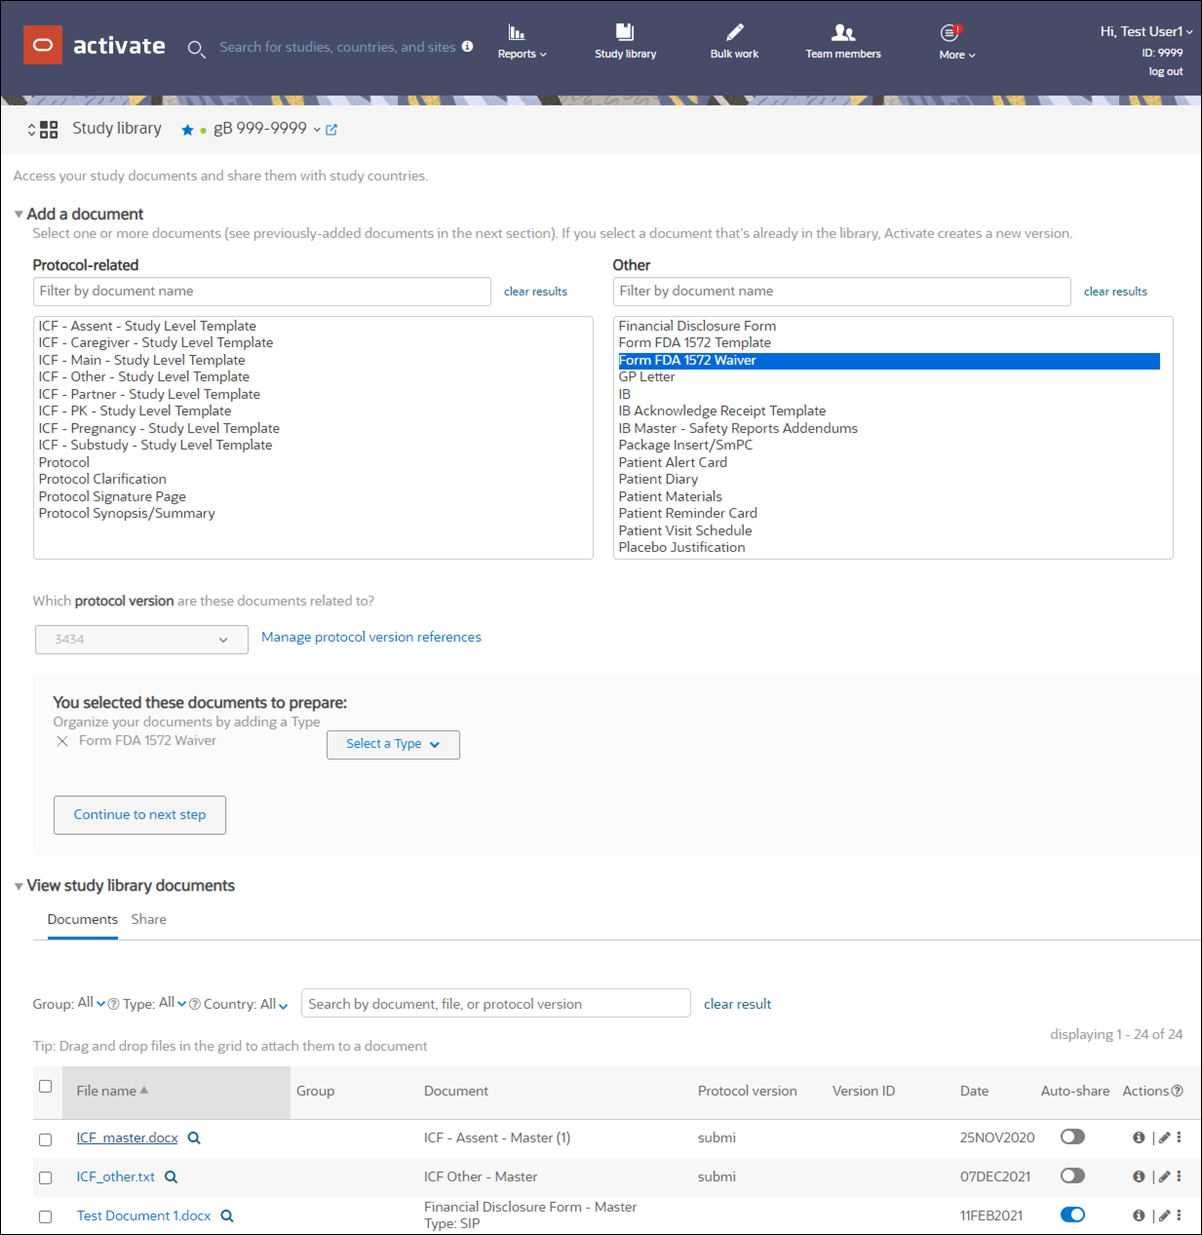Open Bulk work from top navigation
Image resolution: width=1202 pixels, height=1235 pixels.
coord(734,42)
